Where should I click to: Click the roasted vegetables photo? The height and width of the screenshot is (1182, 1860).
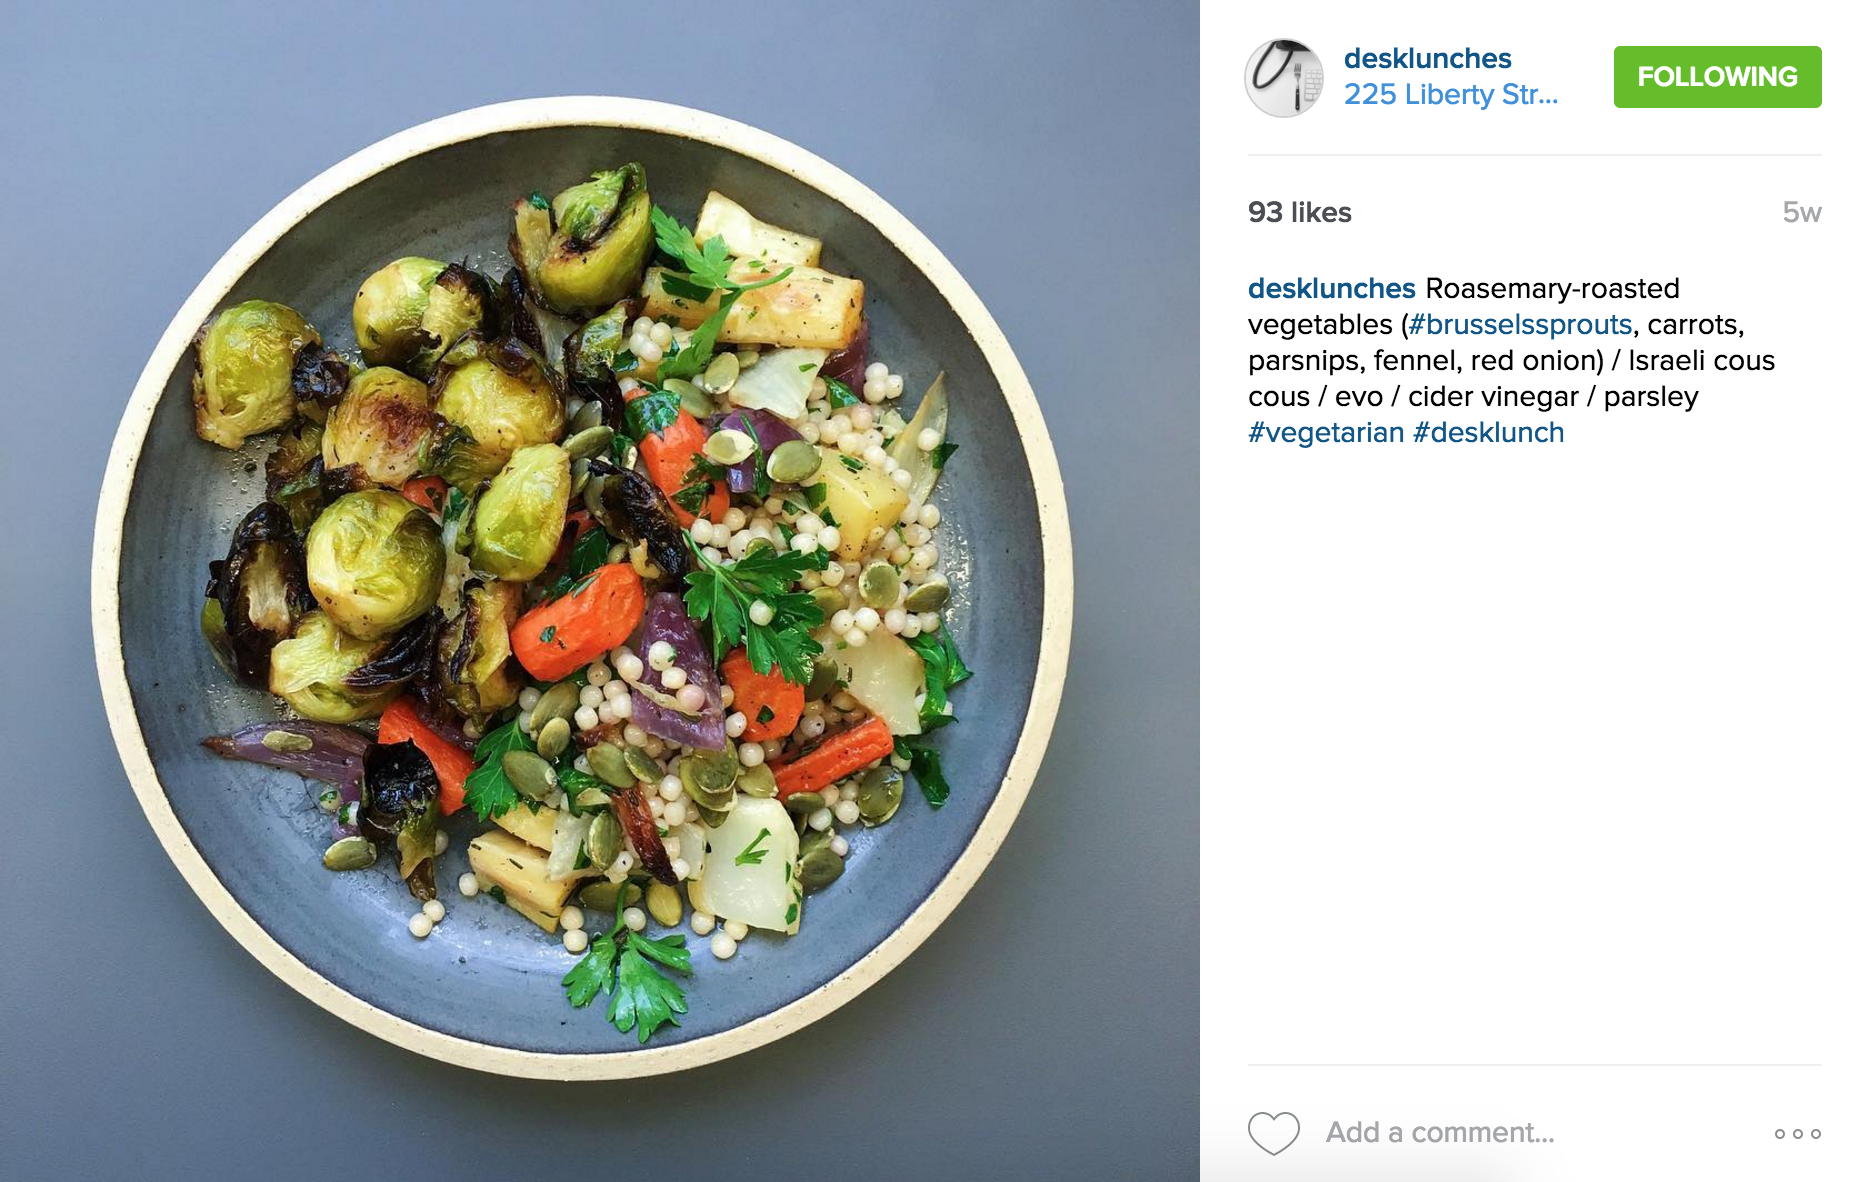coord(600,591)
